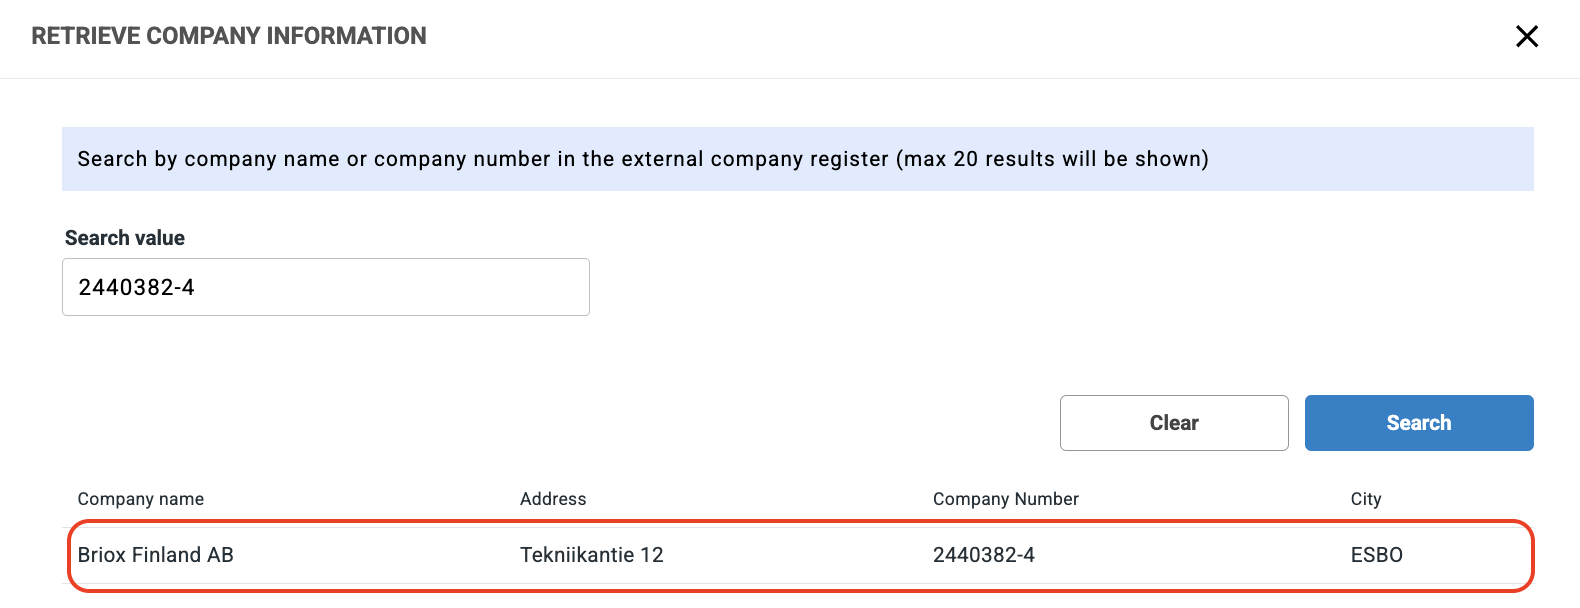
Task: Click company number 2440382-4 in the results row
Action: click(983, 555)
